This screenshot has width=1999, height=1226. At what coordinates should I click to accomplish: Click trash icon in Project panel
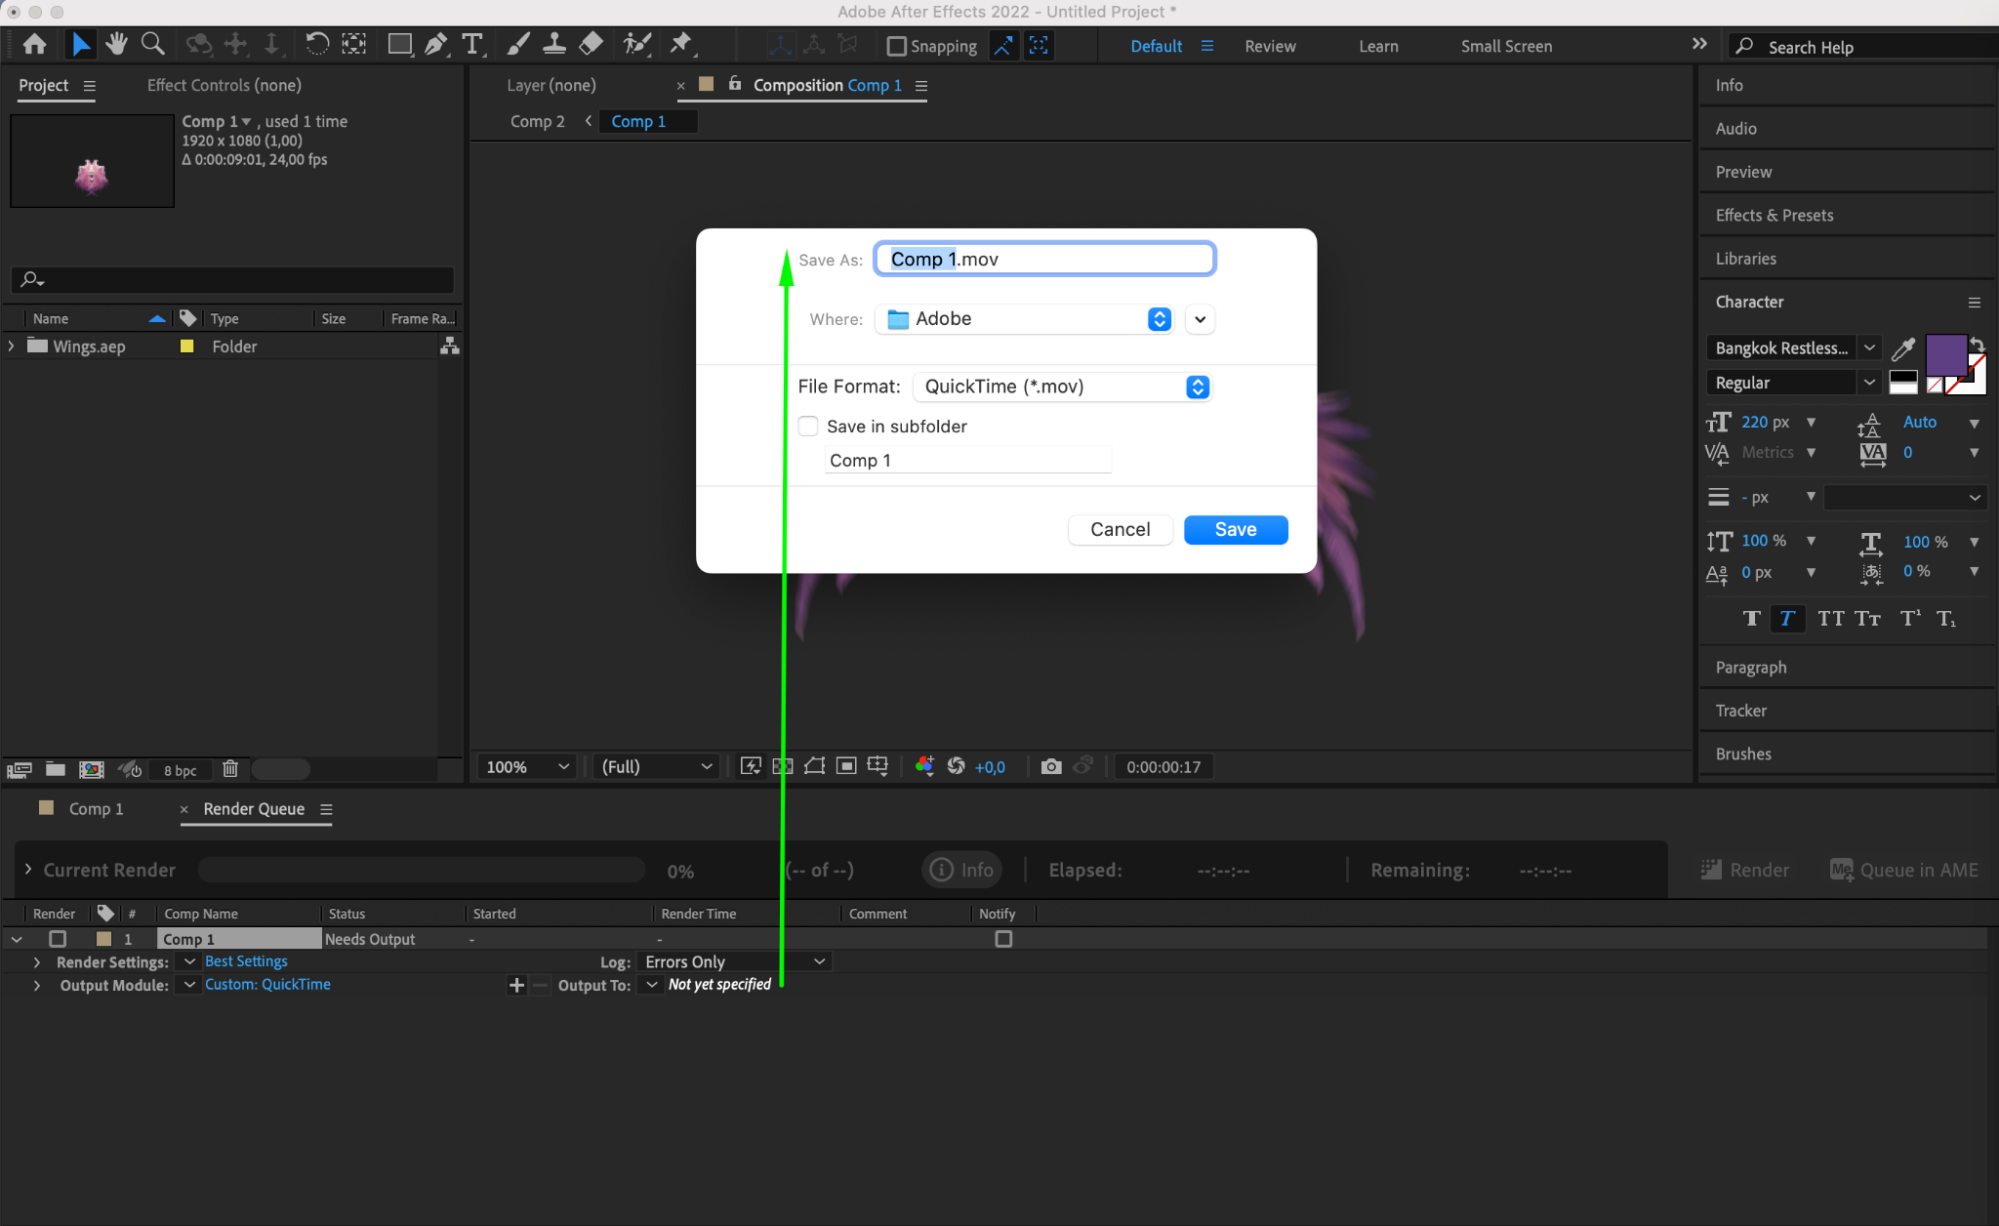click(230, 769)
